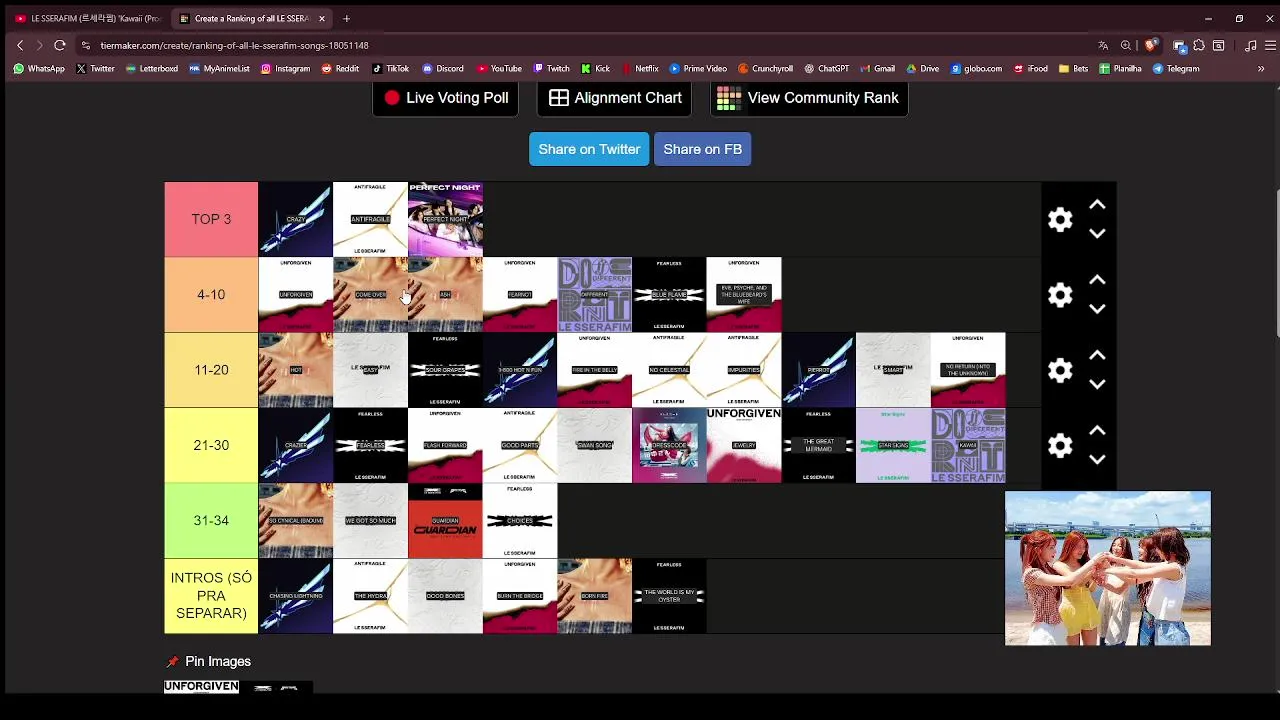Screen dimensions: 1280x720
Task: Open Crunchyroll bookmark
Action: [x=766, y=69]
